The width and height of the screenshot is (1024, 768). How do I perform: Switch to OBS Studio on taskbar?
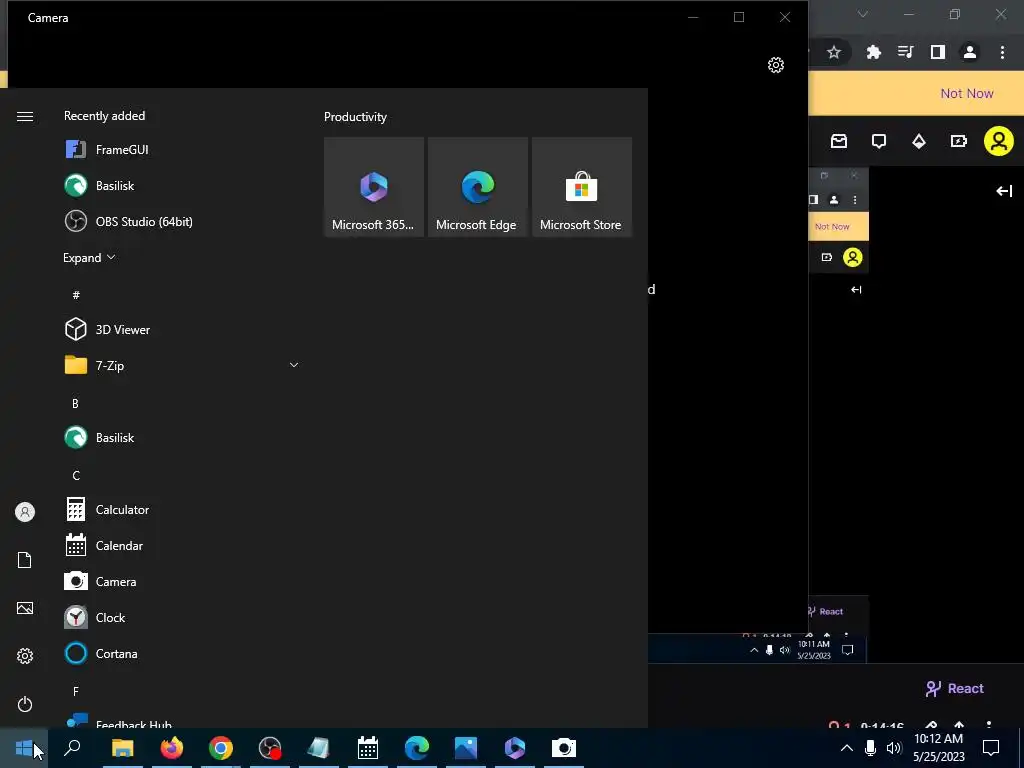[x=270, y=748]
